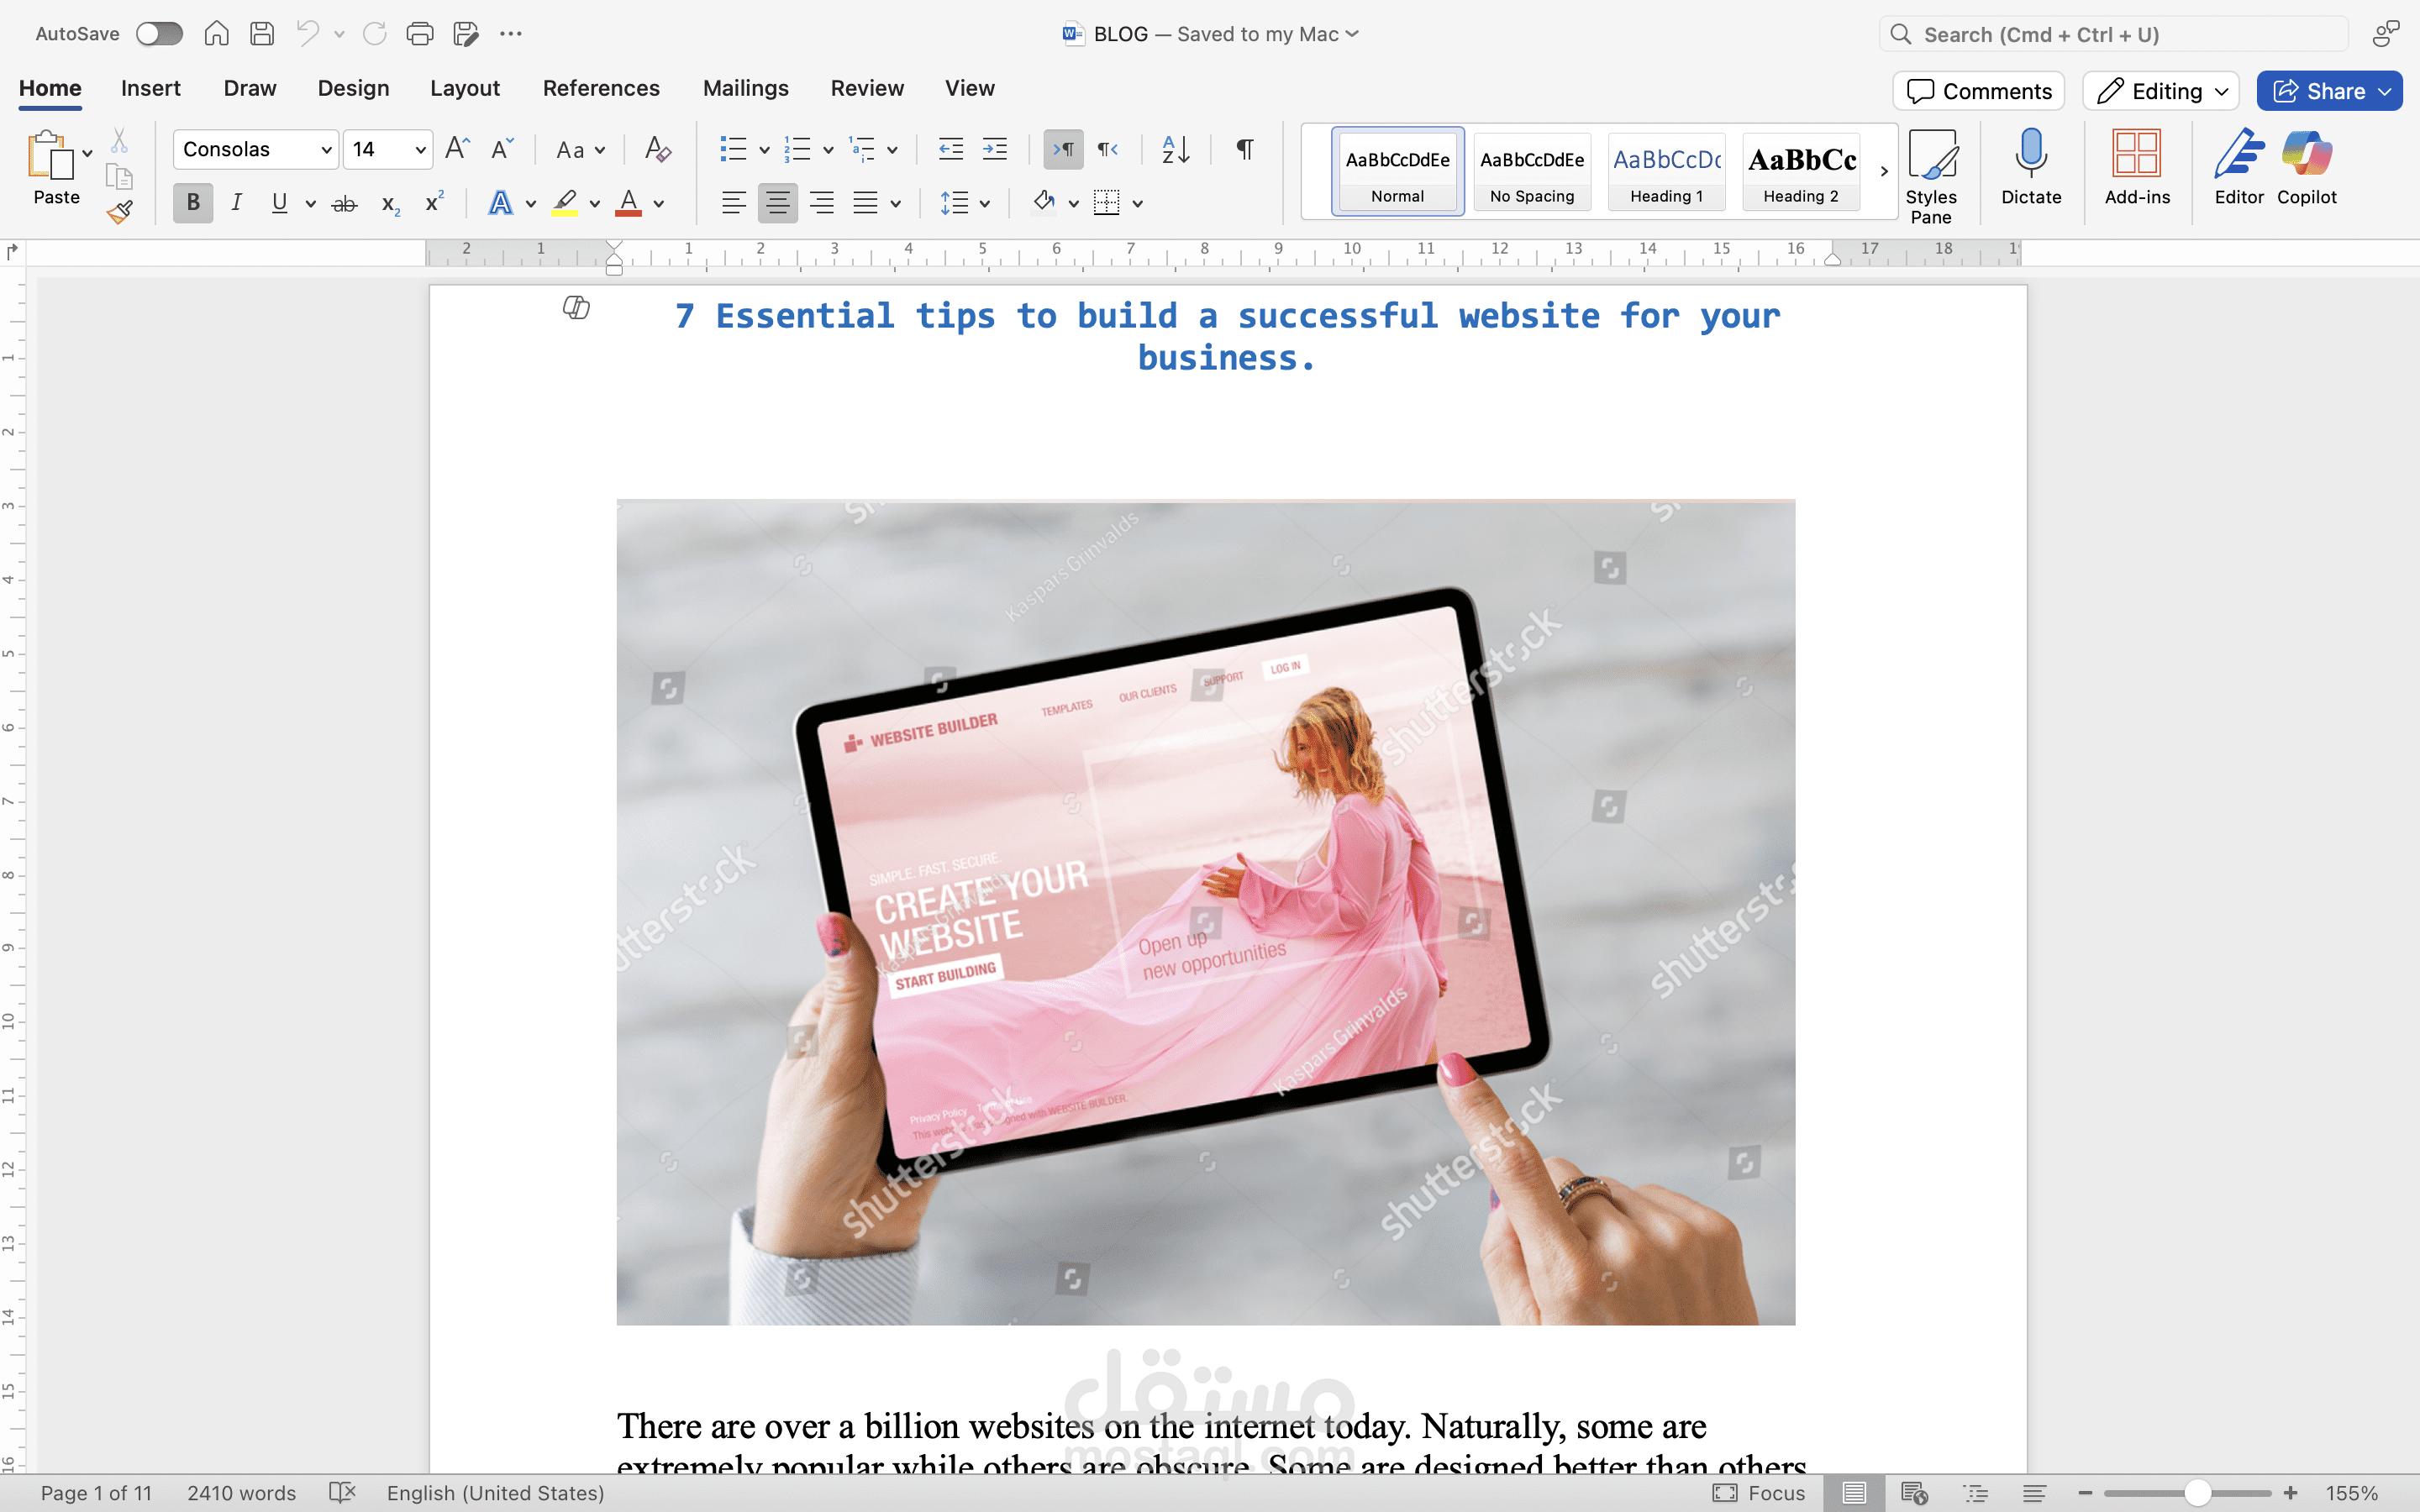Open the collaboration people icon in the title bar
Image resolution: width=2420 pixels, height=1512 pixels.
click(2385, 34)
